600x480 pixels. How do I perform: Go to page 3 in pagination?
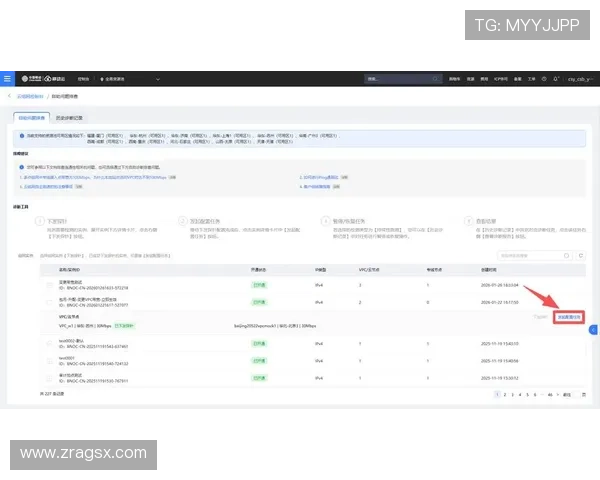click(x=512, y=395)
